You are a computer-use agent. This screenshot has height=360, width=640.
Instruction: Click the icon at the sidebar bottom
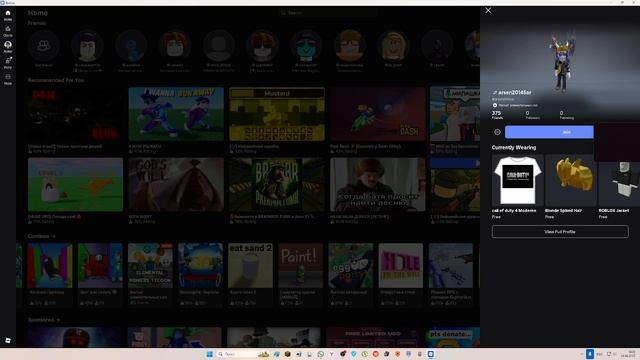click(8, 340)
